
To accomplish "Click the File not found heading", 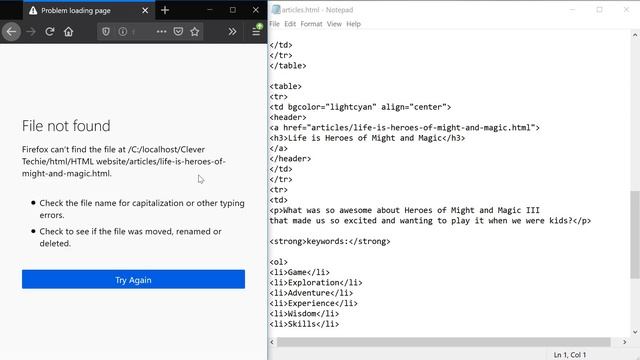I will pos(66,126).
